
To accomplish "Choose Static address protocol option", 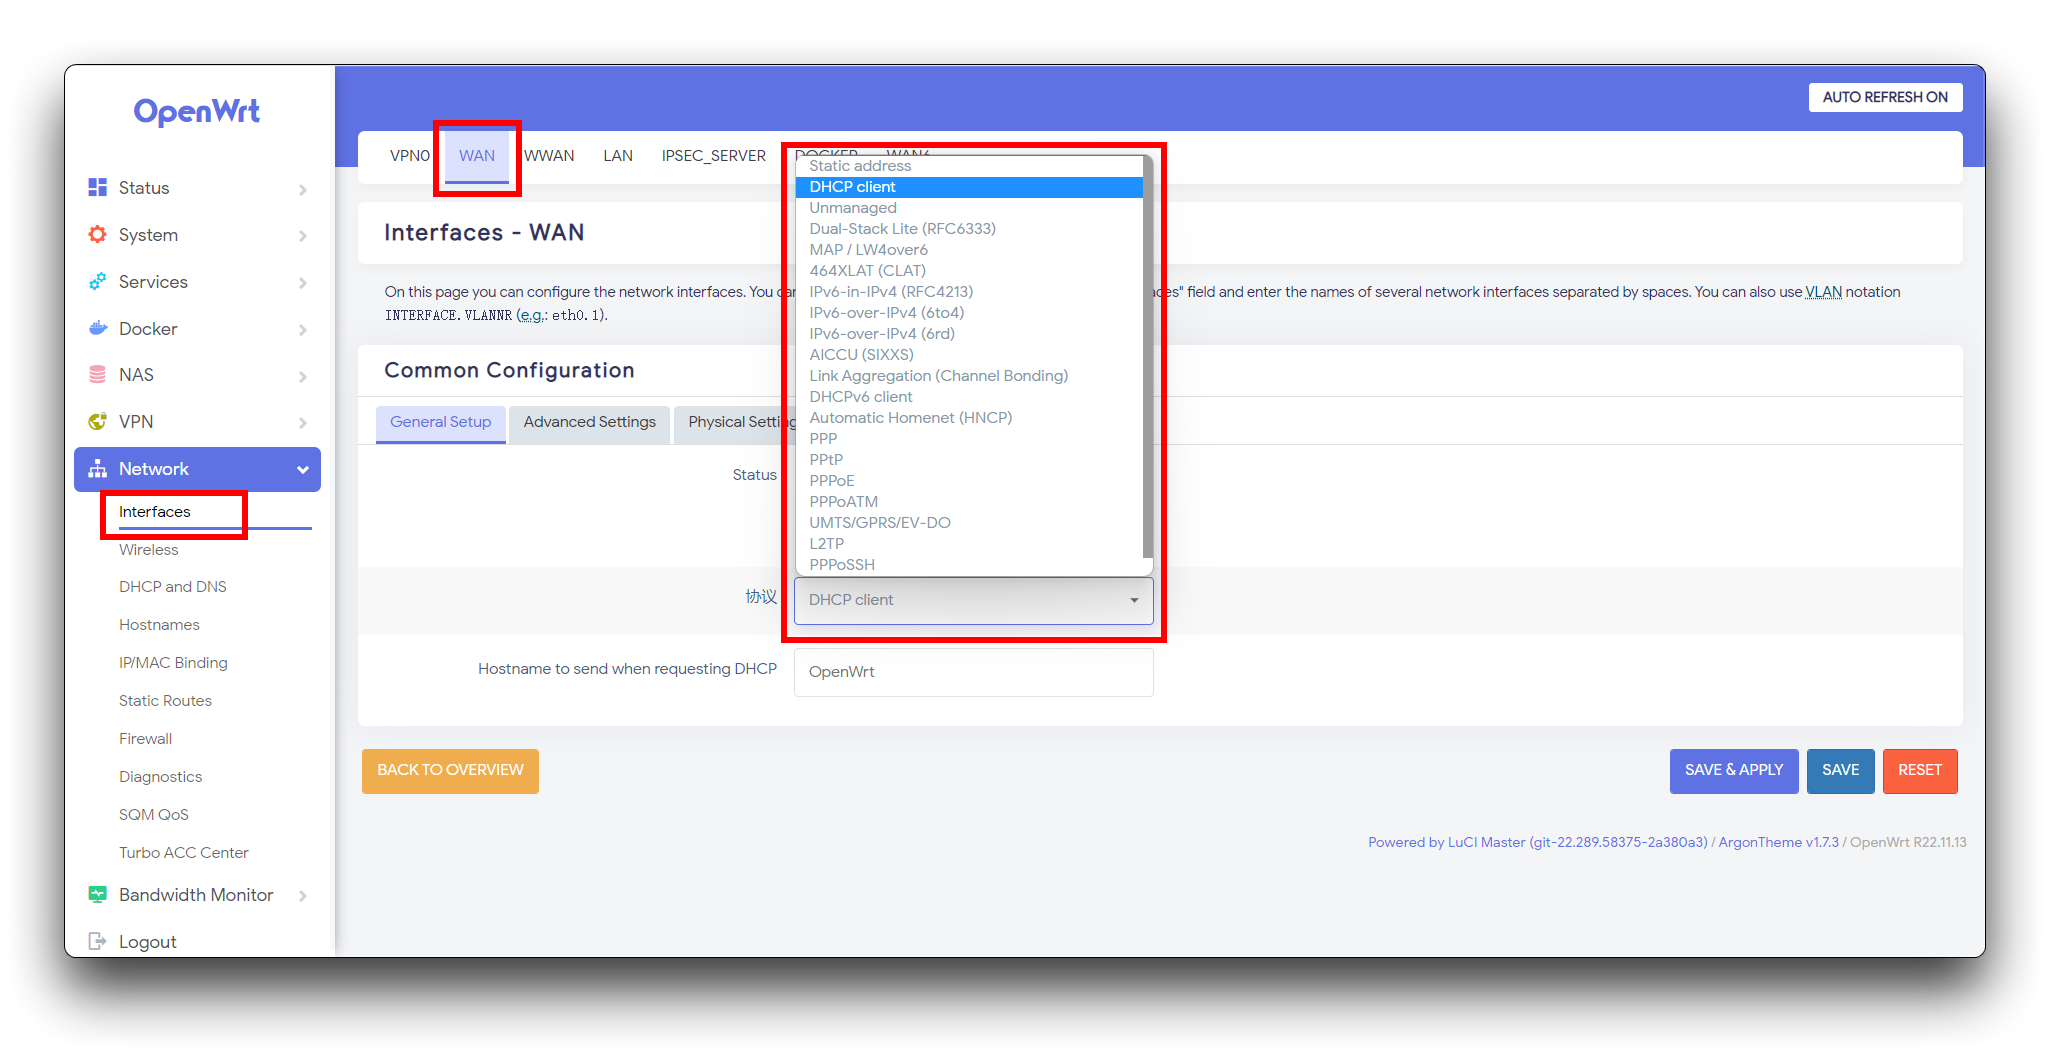I will (x=968, y=166).
